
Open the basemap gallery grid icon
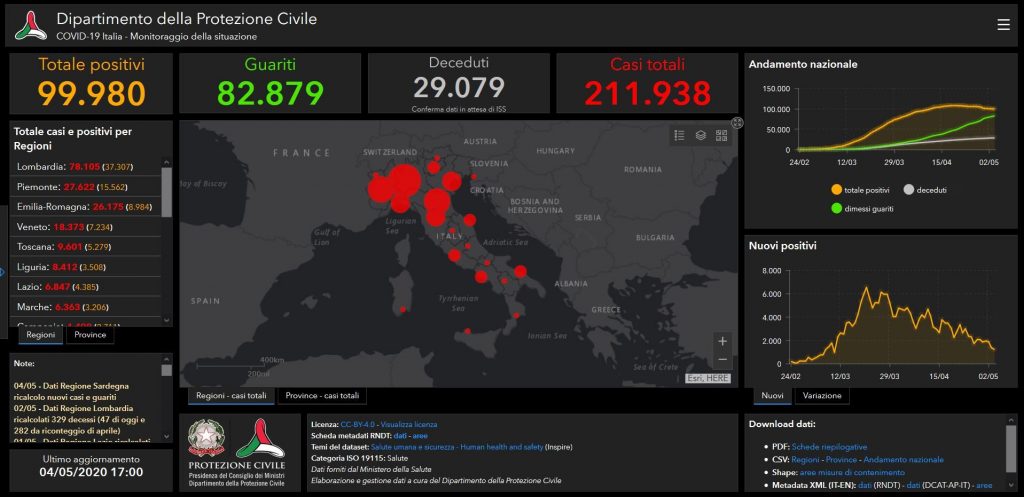pyautogui.click(x=721, y=135)
